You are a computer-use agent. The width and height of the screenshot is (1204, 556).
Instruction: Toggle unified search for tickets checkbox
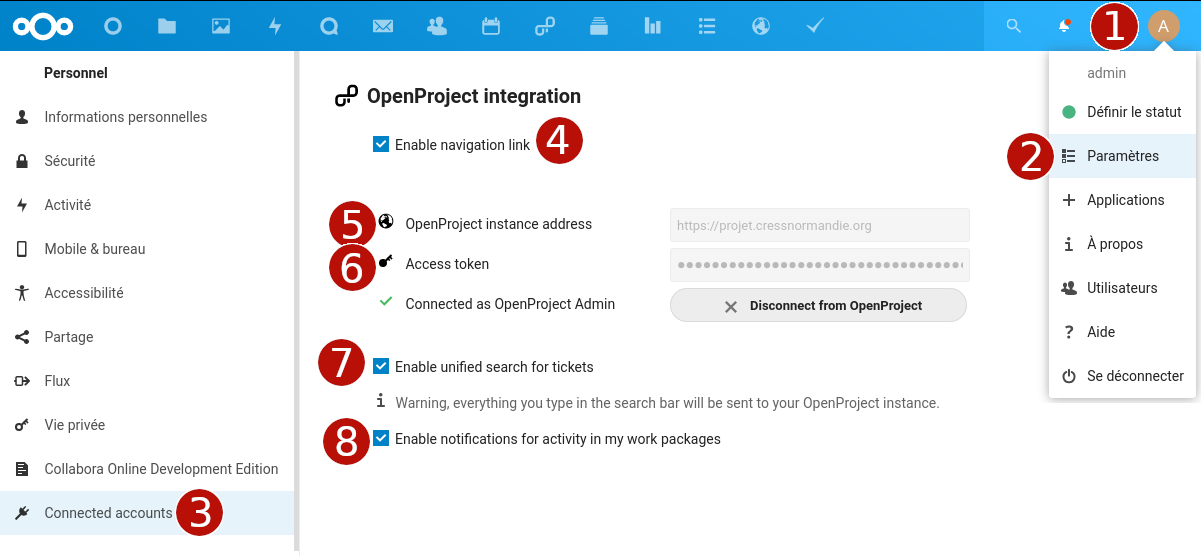(381, 366)
